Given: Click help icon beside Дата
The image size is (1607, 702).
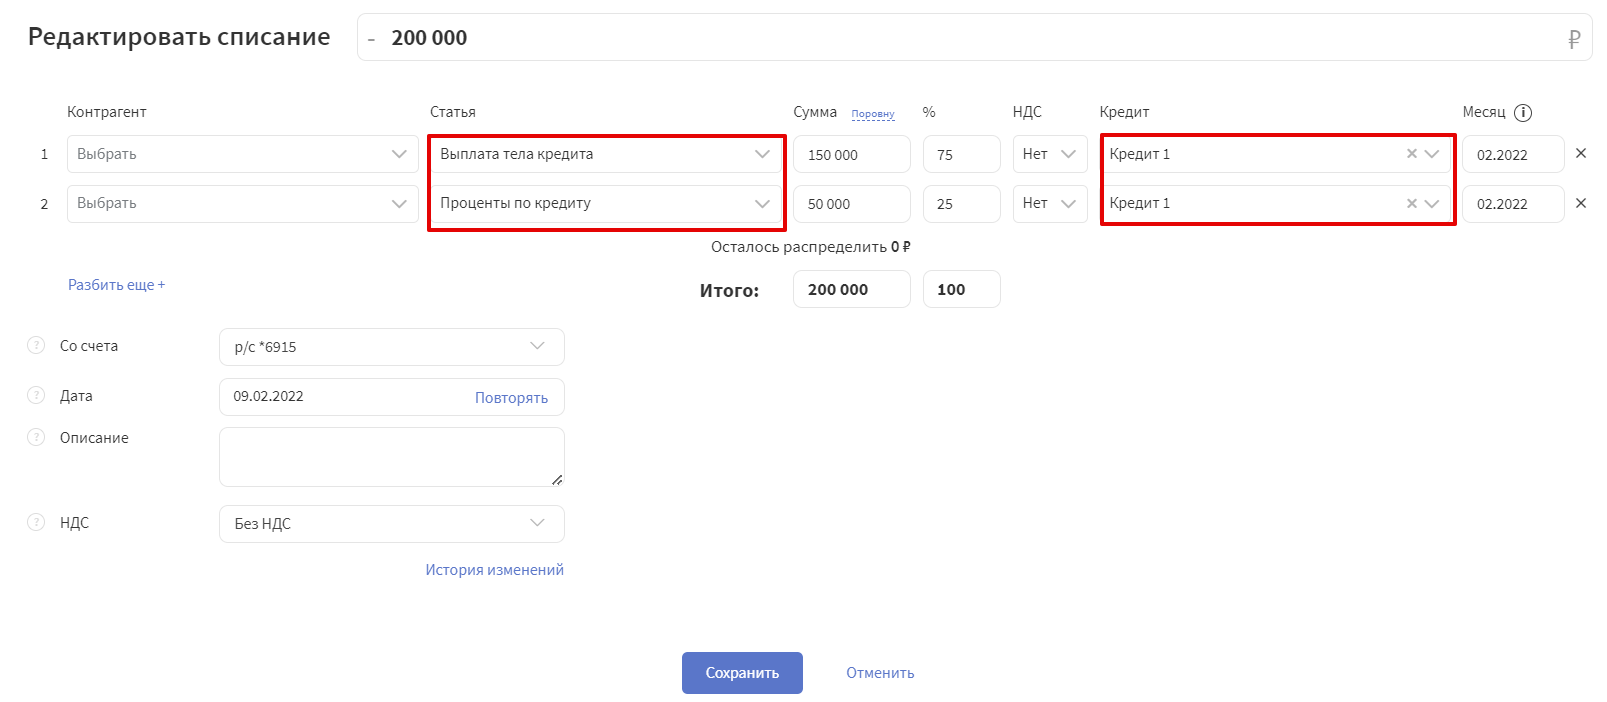Looking at the screenshot, I should click(x=36, y=395).
